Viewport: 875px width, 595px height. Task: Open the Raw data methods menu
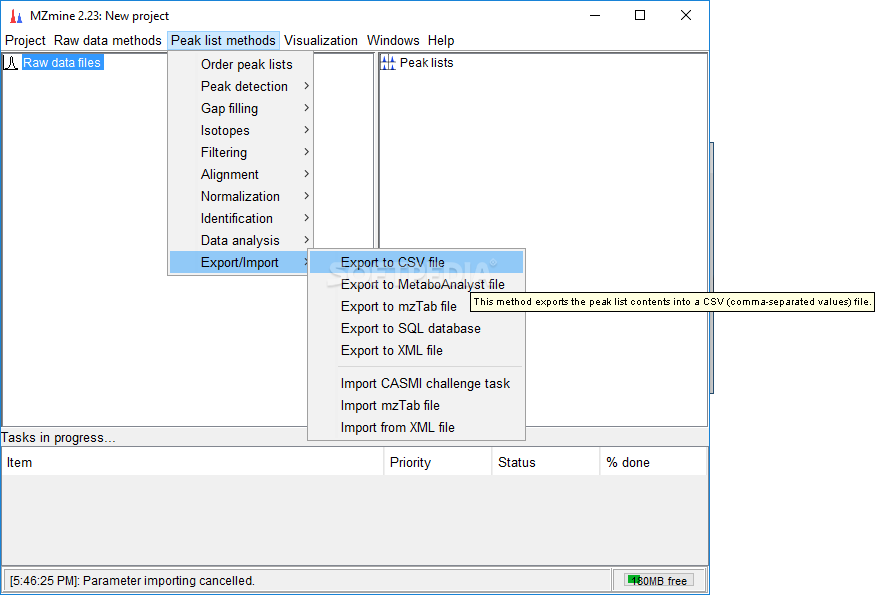(x=107, y=41)
